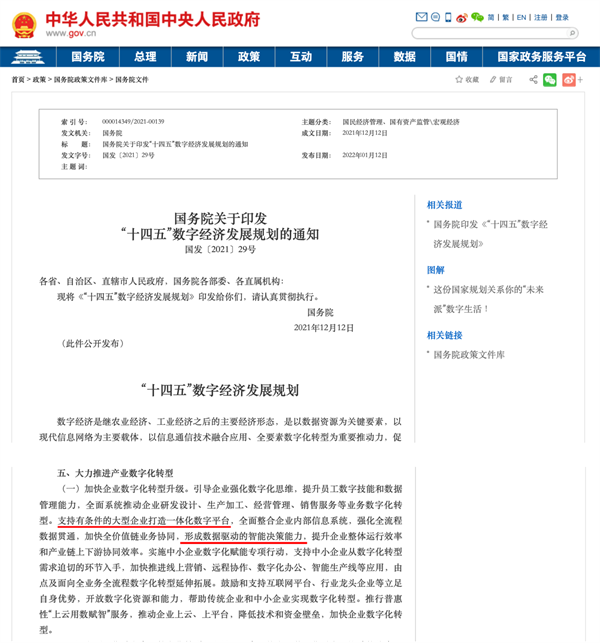This screenshot has width=600, height=643.
Task: Click the 收藏 star icon
Action: 459,79
